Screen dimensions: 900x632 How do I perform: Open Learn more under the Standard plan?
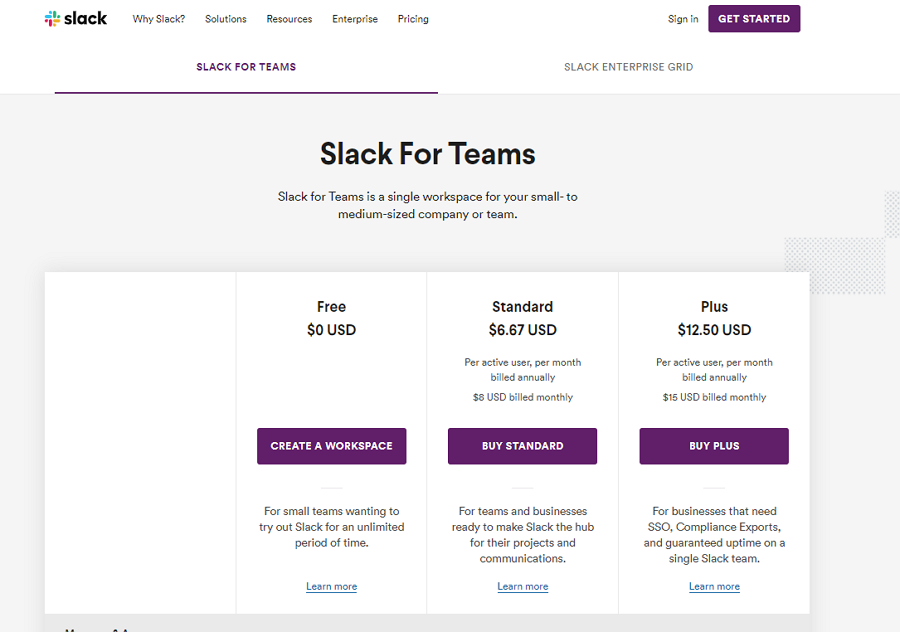(523, 587)
